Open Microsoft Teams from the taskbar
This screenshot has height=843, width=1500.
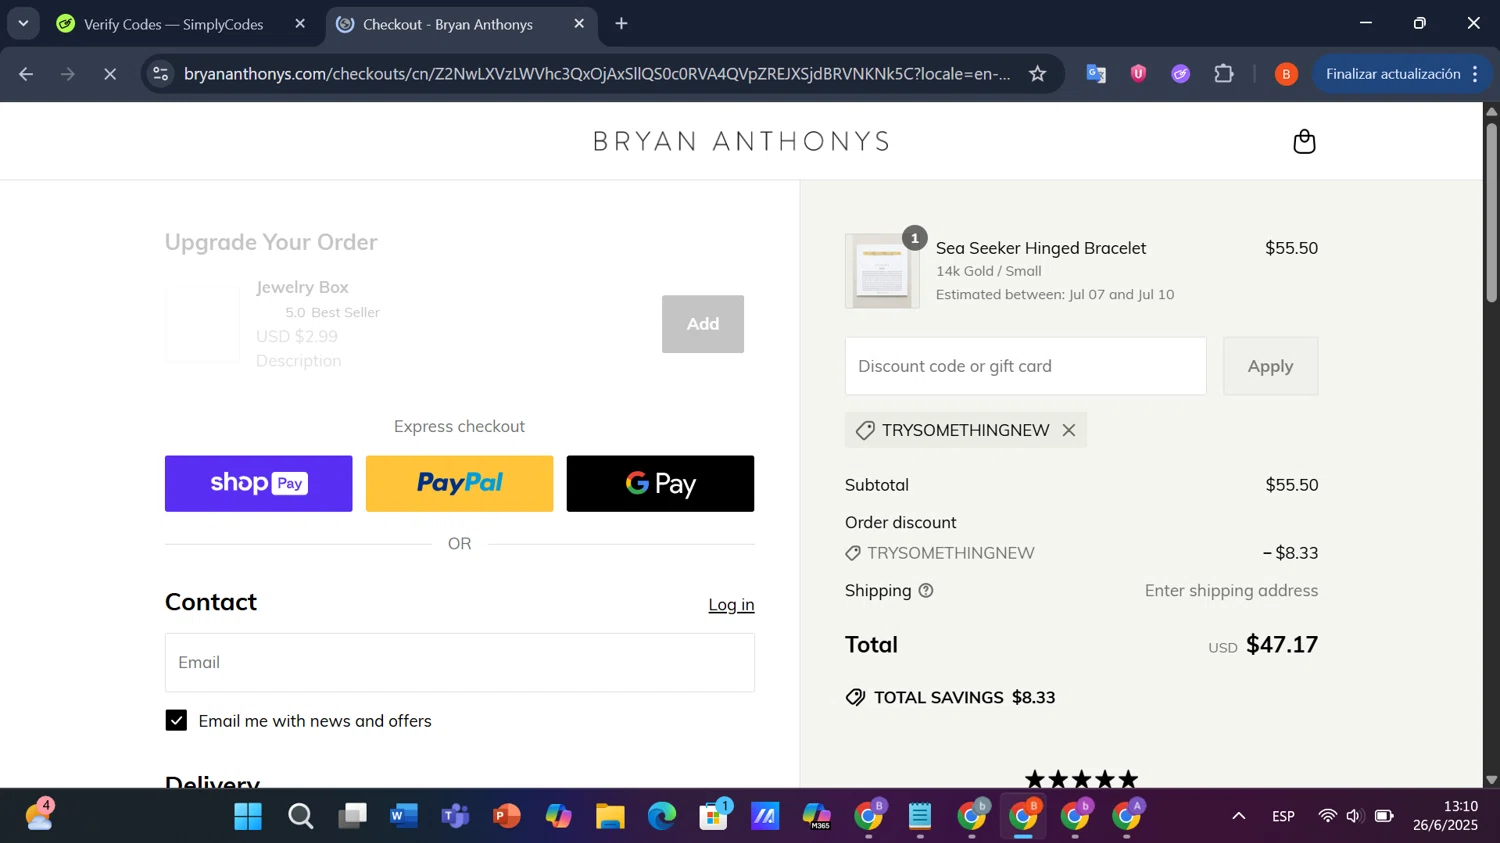click(x=456, y=817)
